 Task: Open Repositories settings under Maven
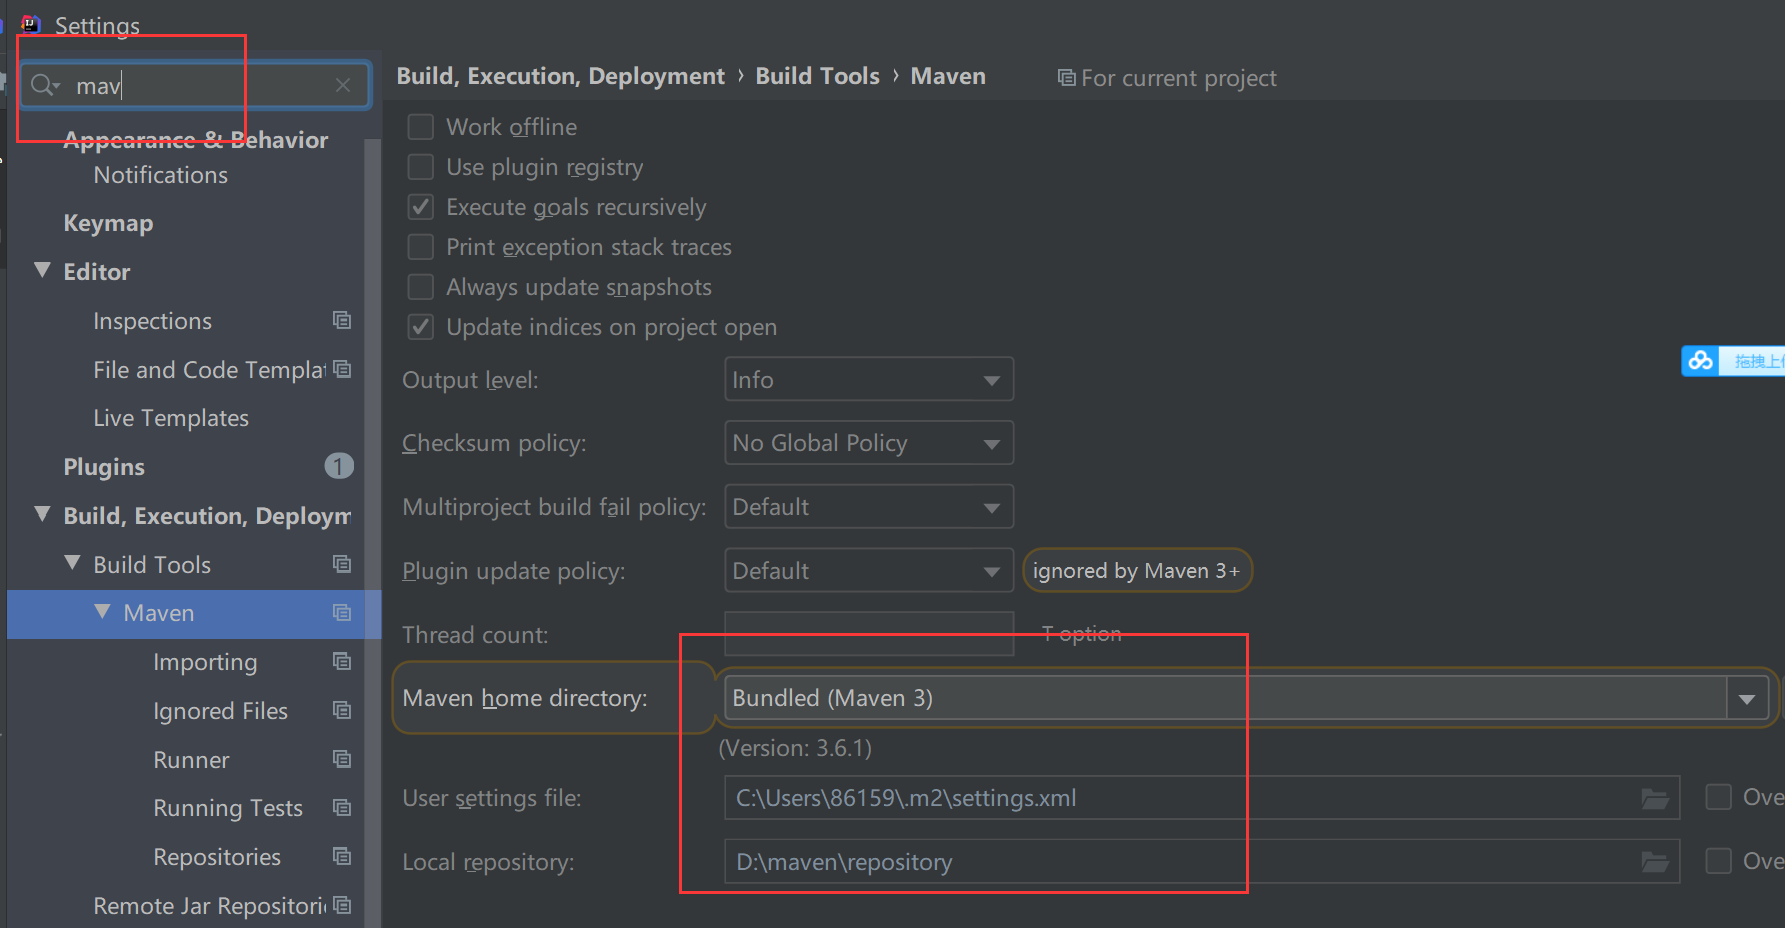click(x=217, y=857)
